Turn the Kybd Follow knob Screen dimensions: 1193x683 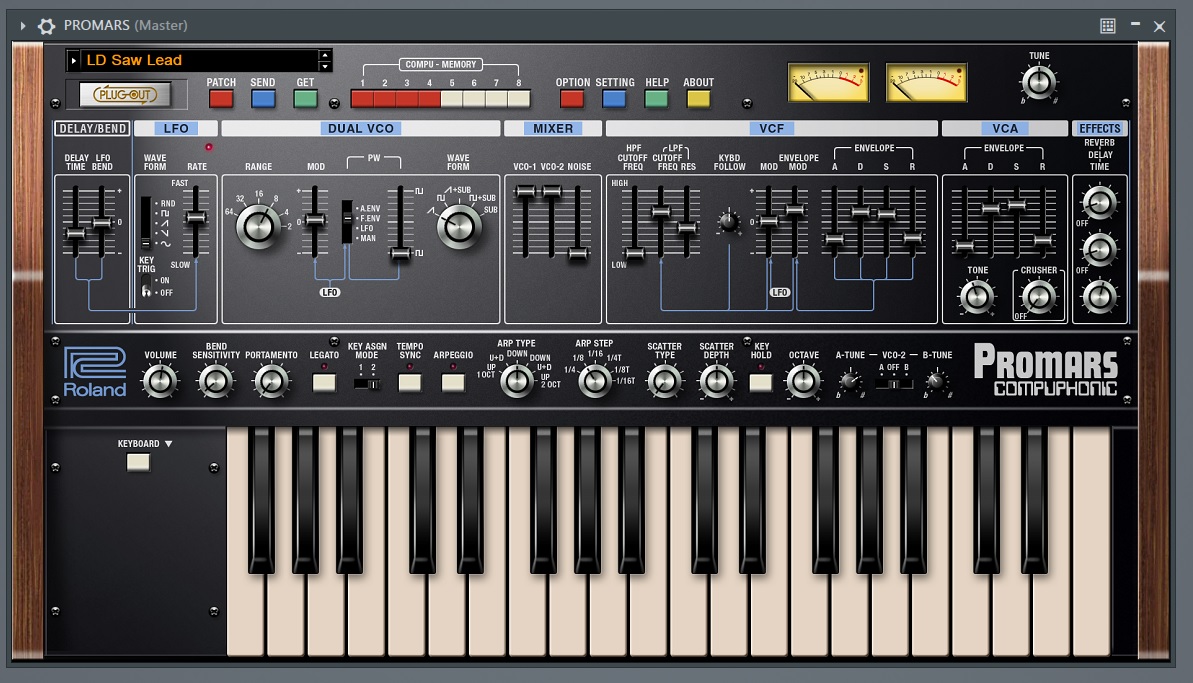point(729,222)
